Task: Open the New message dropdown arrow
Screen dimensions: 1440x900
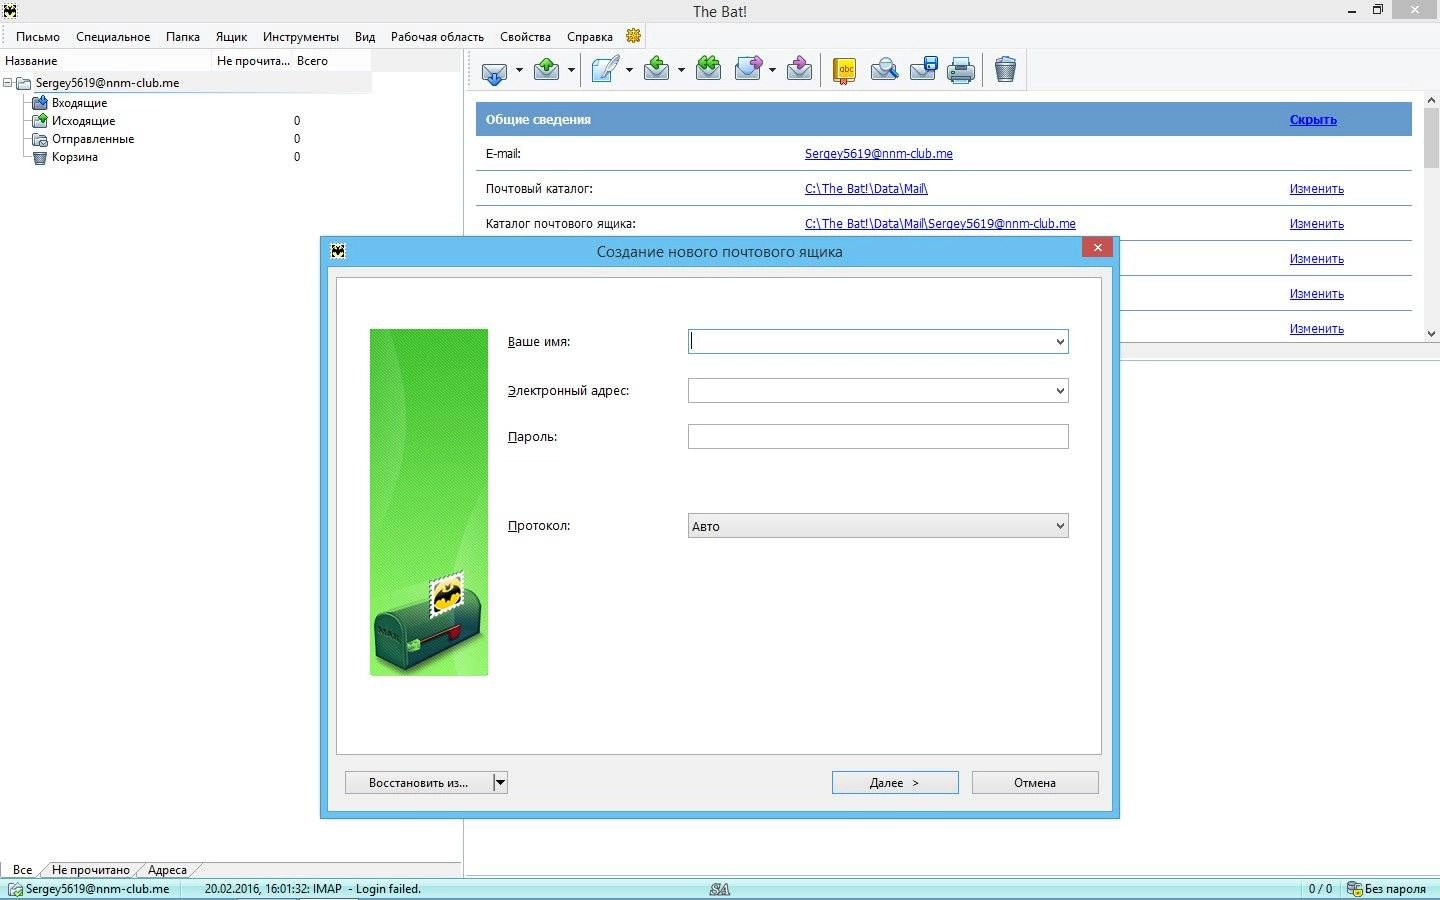Action: click(629, 70)
